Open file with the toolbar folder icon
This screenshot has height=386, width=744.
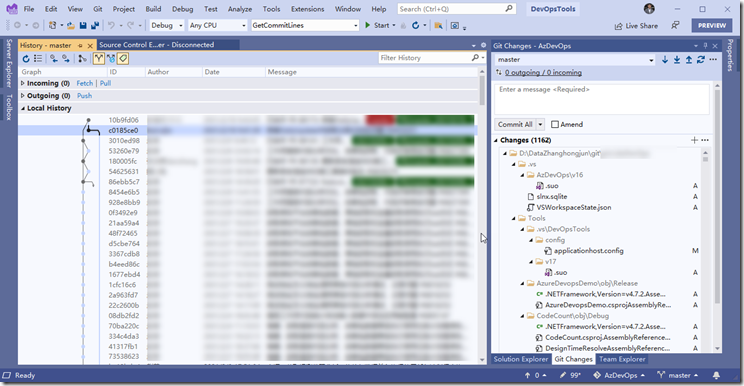coord(71,25)
